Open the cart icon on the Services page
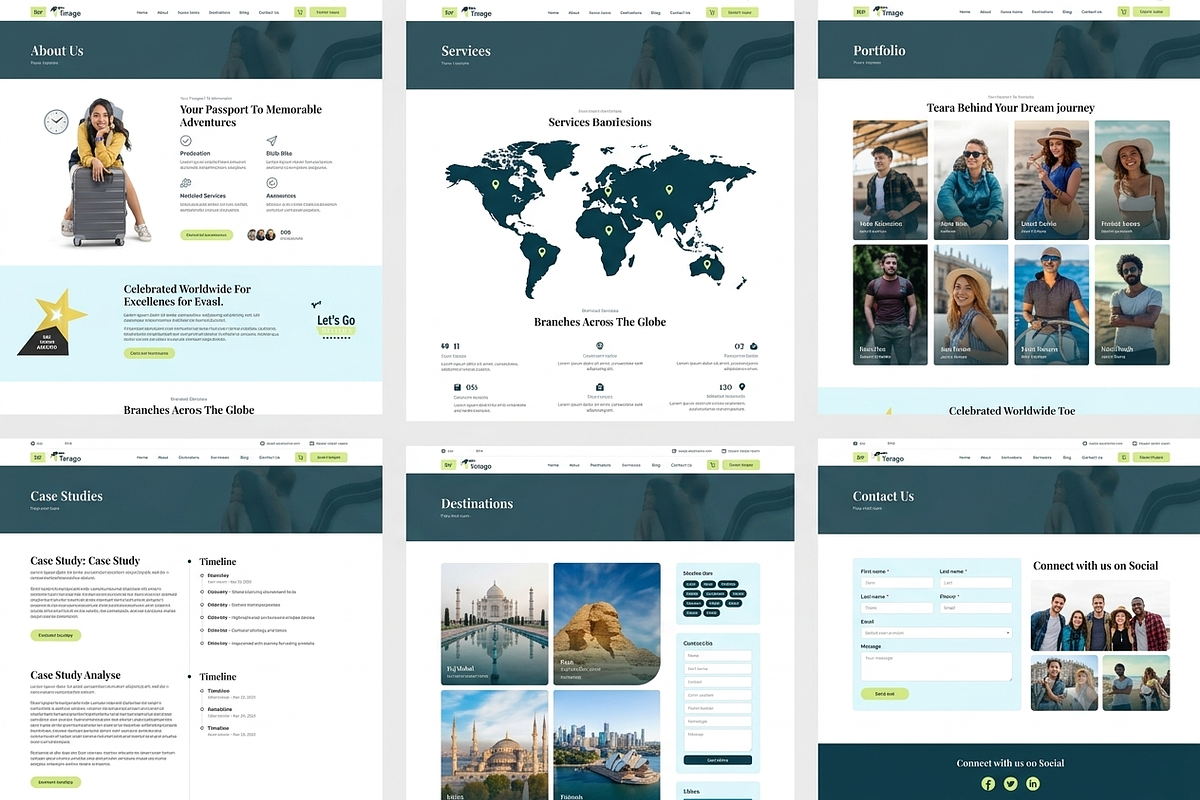 pyautogui.click(x=712, y=12)
